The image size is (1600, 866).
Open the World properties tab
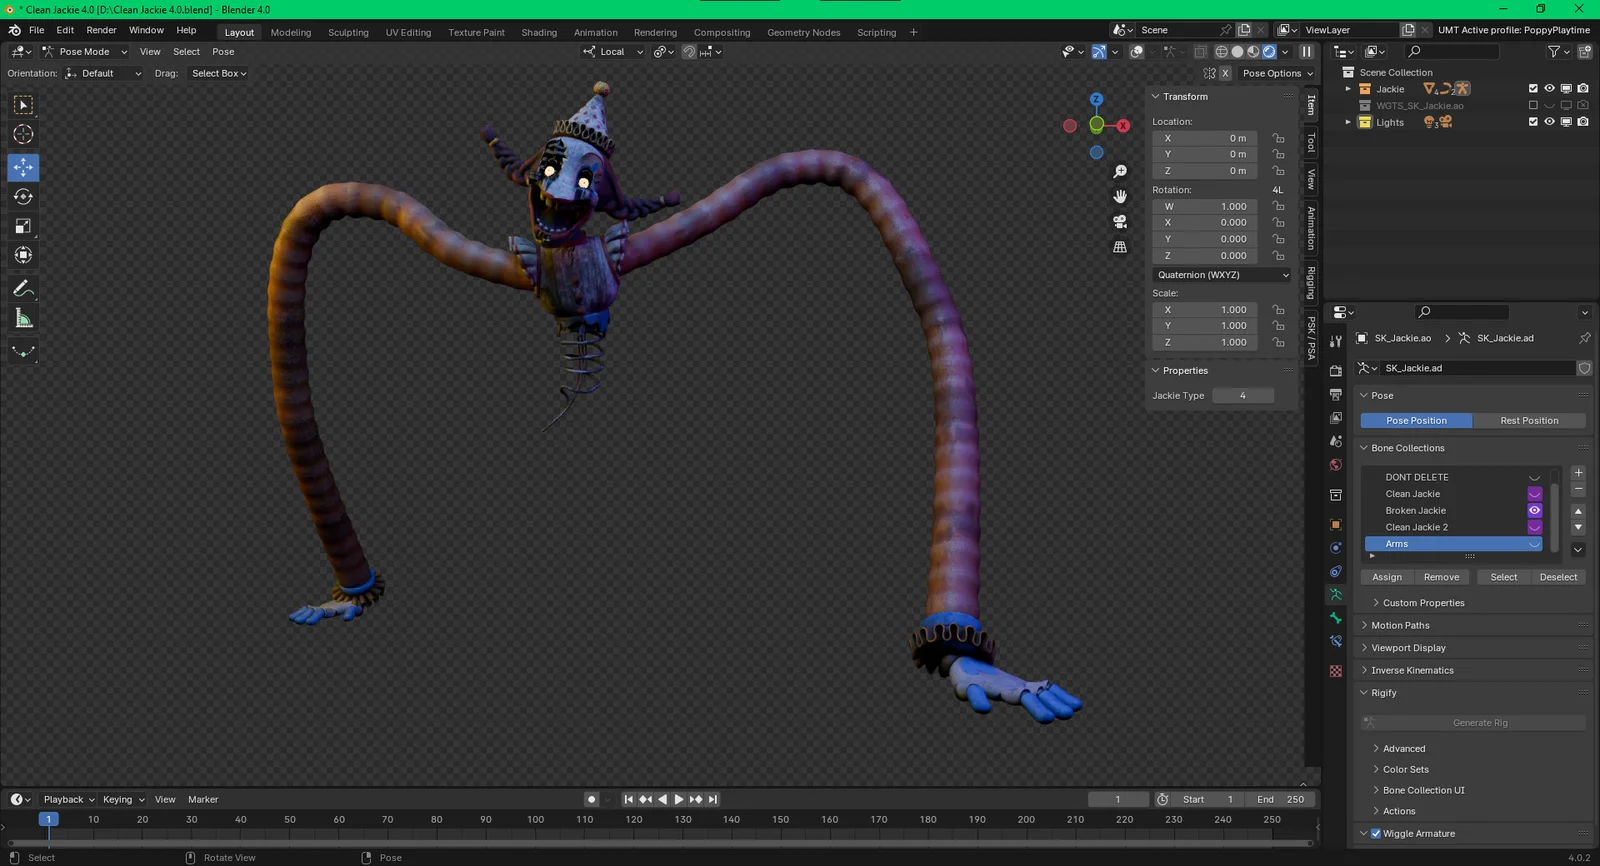click(1336, 465)
